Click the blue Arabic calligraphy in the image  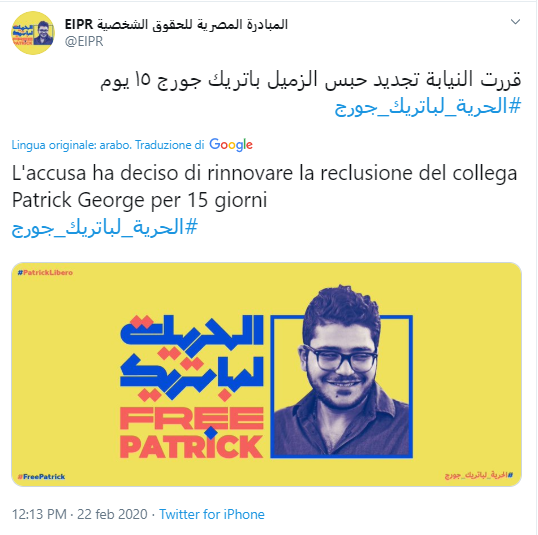pyautogui.click(x=191, y=358)
